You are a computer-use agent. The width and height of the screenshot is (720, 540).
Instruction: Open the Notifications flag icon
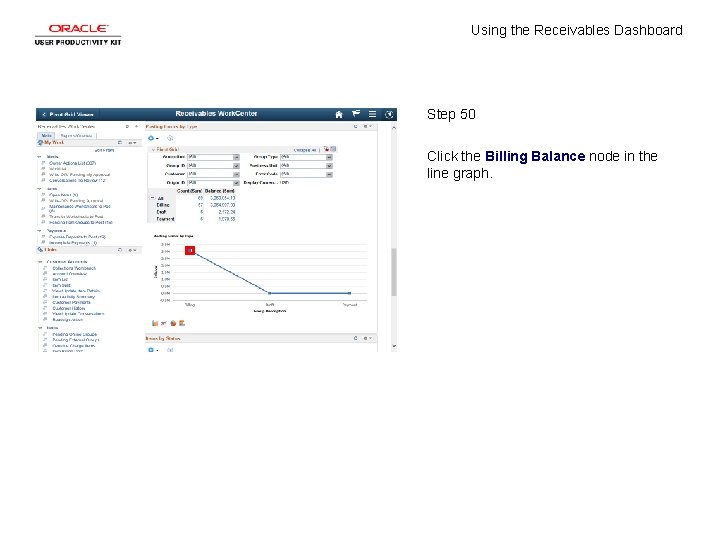[x=356, y=114]
